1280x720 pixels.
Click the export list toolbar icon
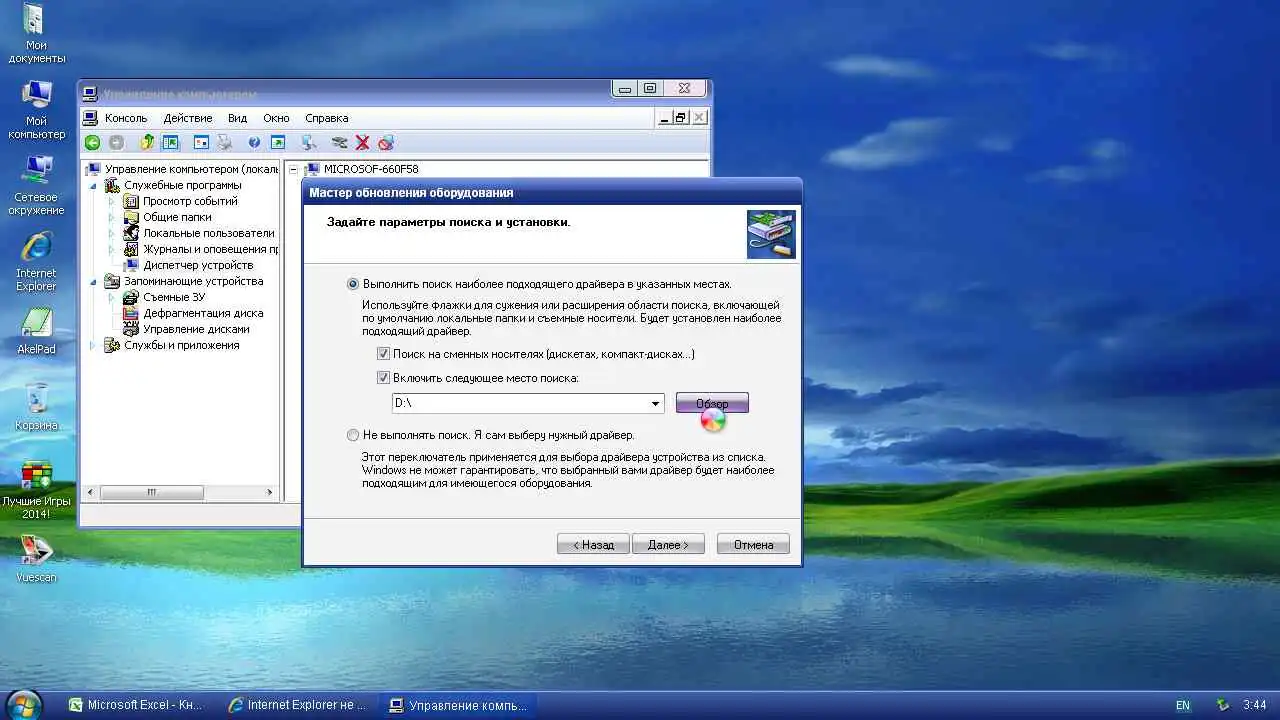coord(278,143)
